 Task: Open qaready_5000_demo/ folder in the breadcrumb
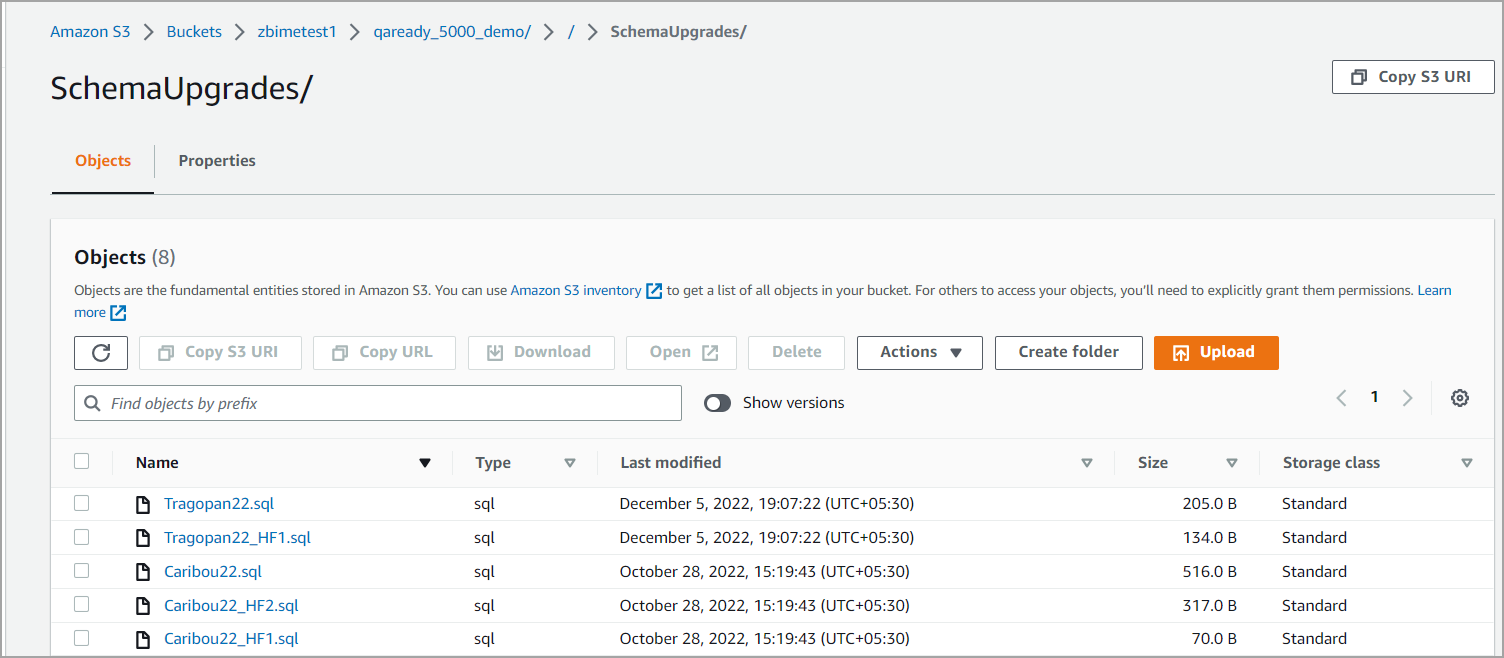(452, 32)
